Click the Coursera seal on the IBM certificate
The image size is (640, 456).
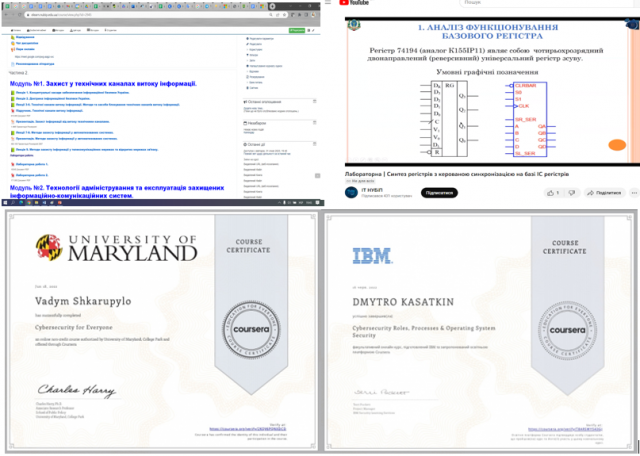point(567,330)
